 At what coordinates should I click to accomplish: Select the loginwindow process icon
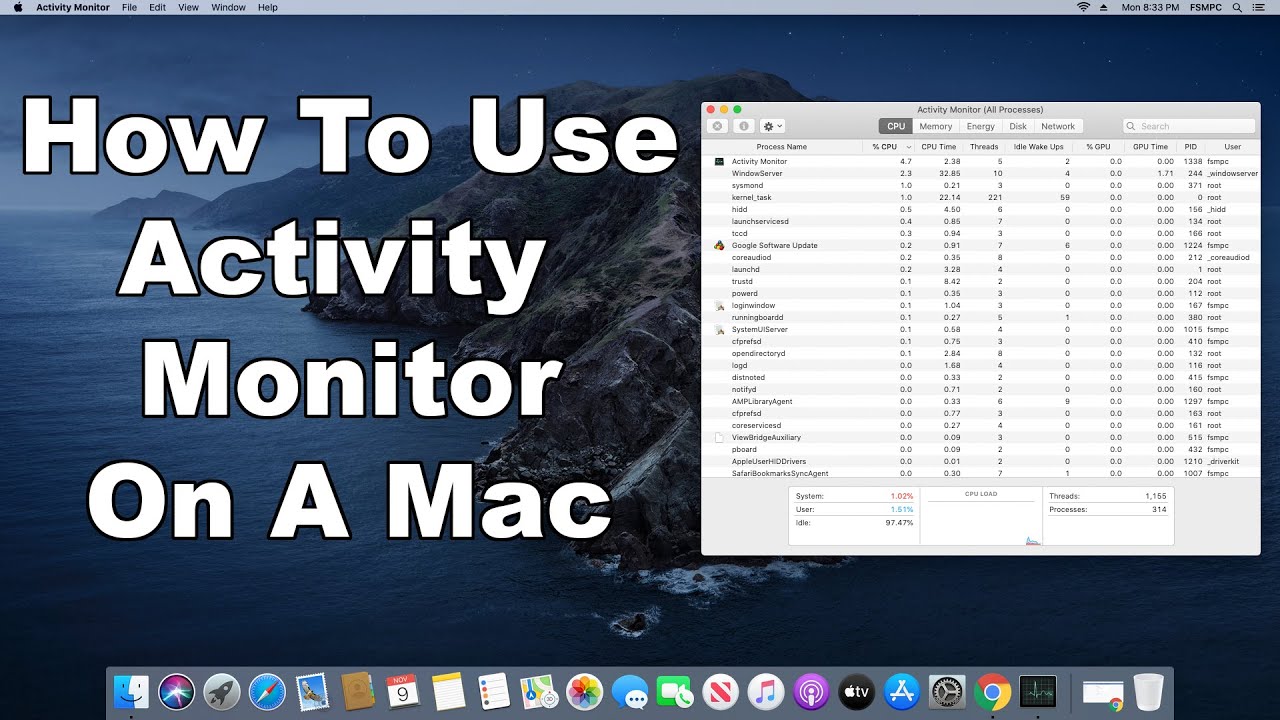point(718,305)
